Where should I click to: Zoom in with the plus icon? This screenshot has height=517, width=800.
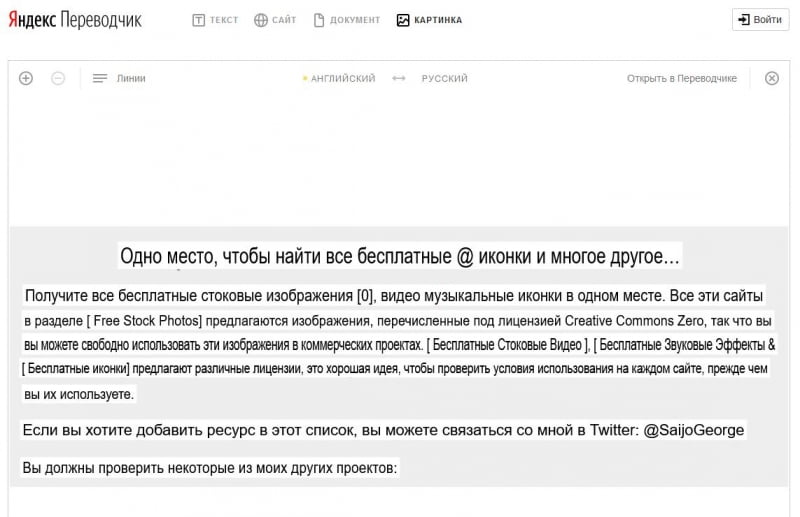click(x=26, y=78)
